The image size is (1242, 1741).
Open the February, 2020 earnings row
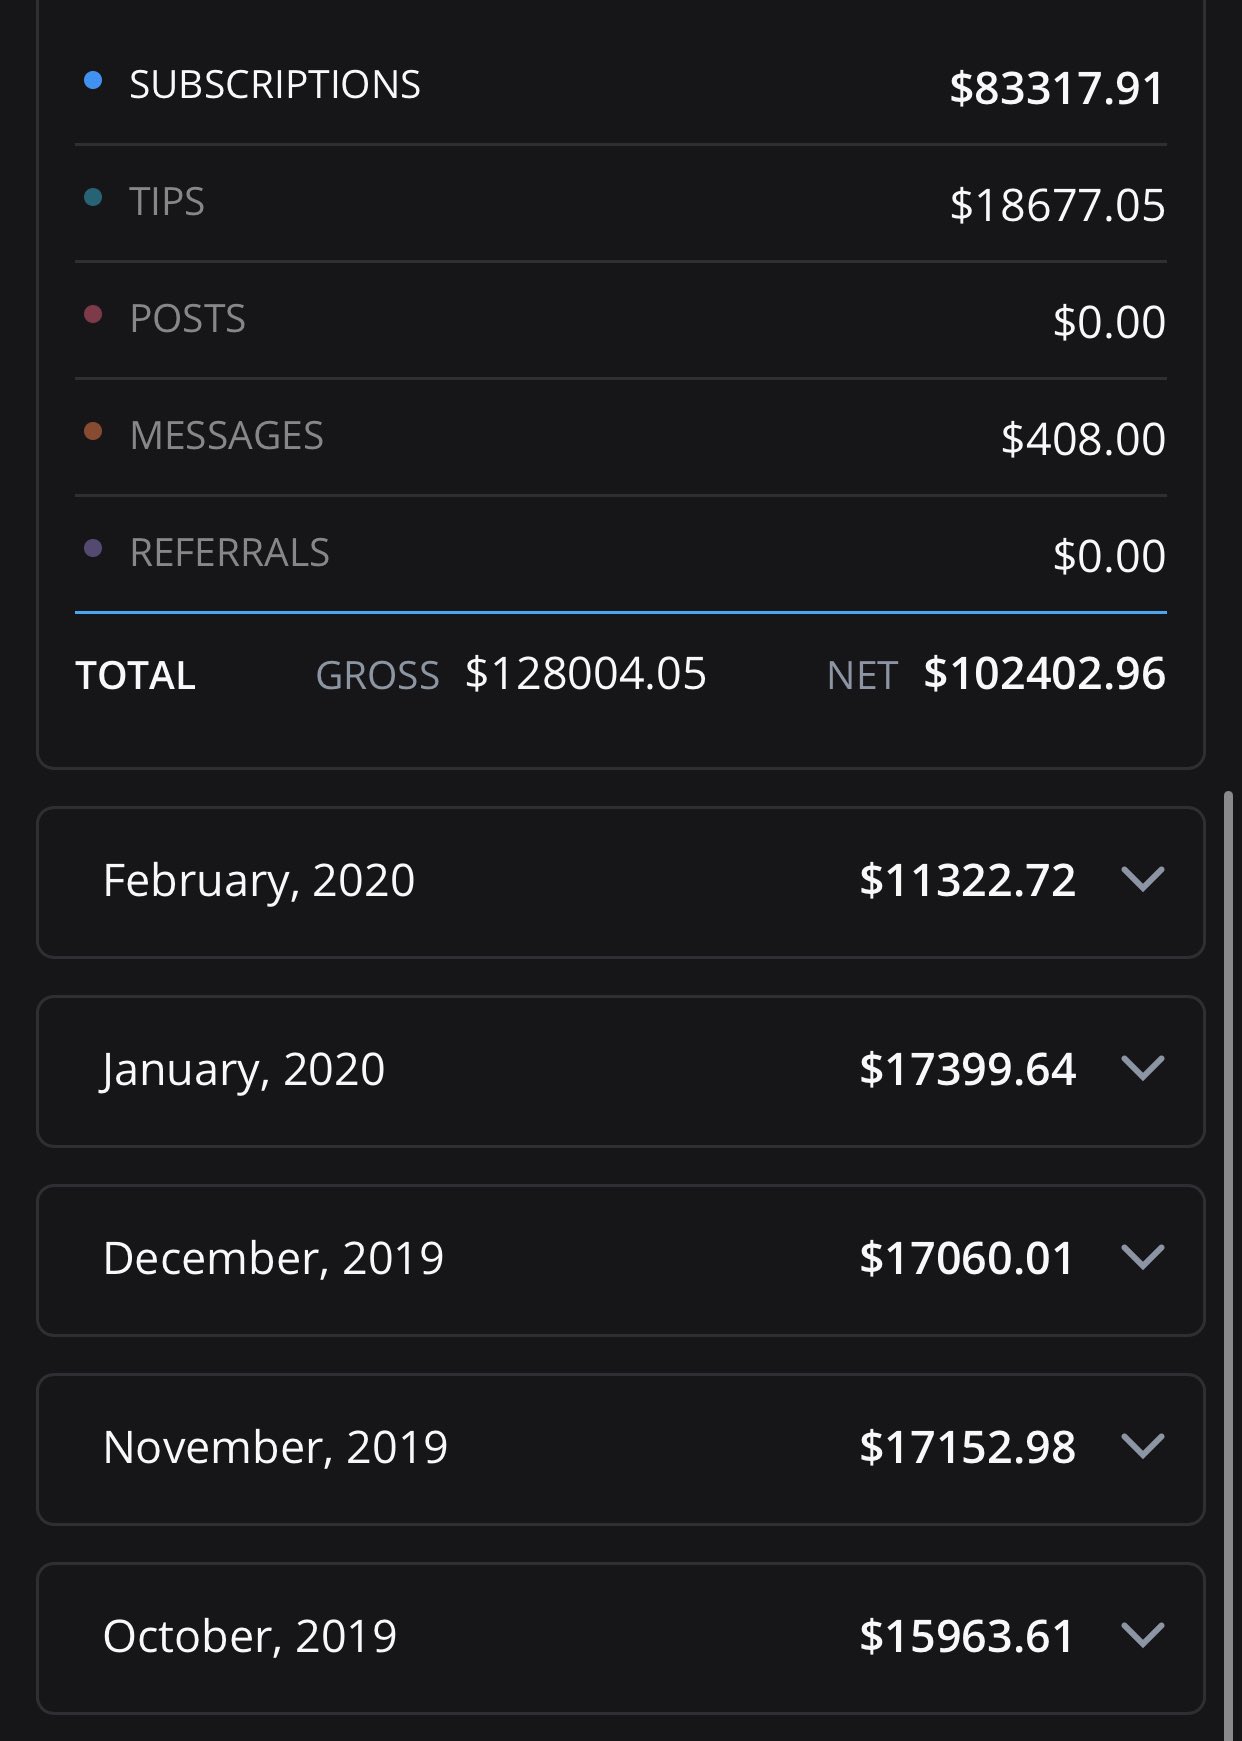pos(620,882)
